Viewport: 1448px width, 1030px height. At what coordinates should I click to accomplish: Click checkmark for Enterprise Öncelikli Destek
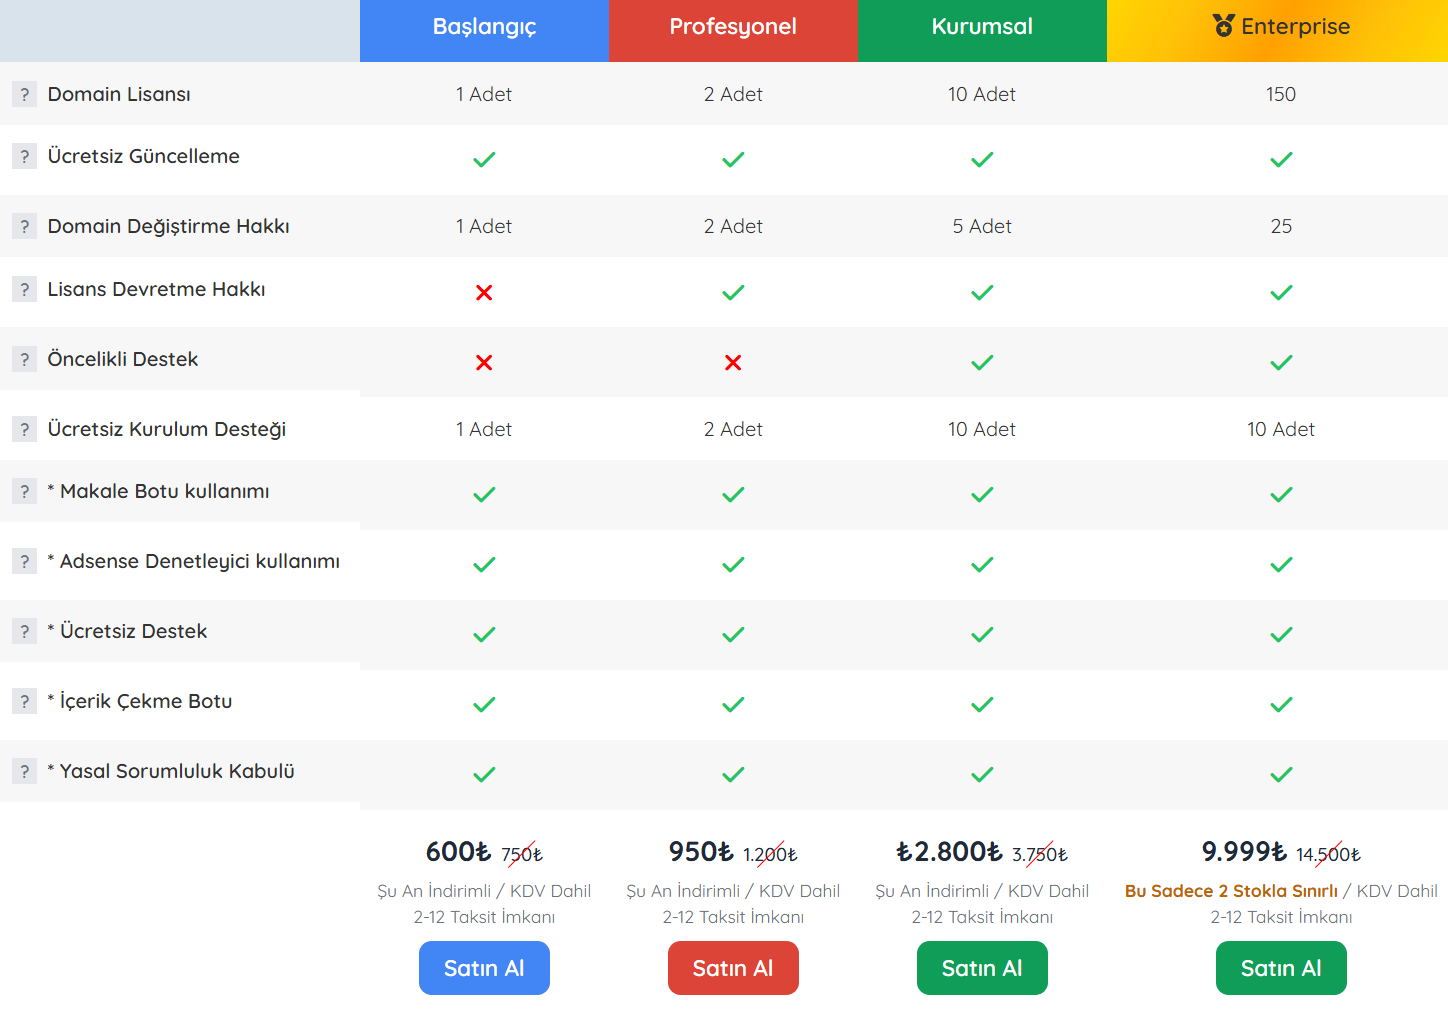pyautogui.click(x=1281, y=362)
